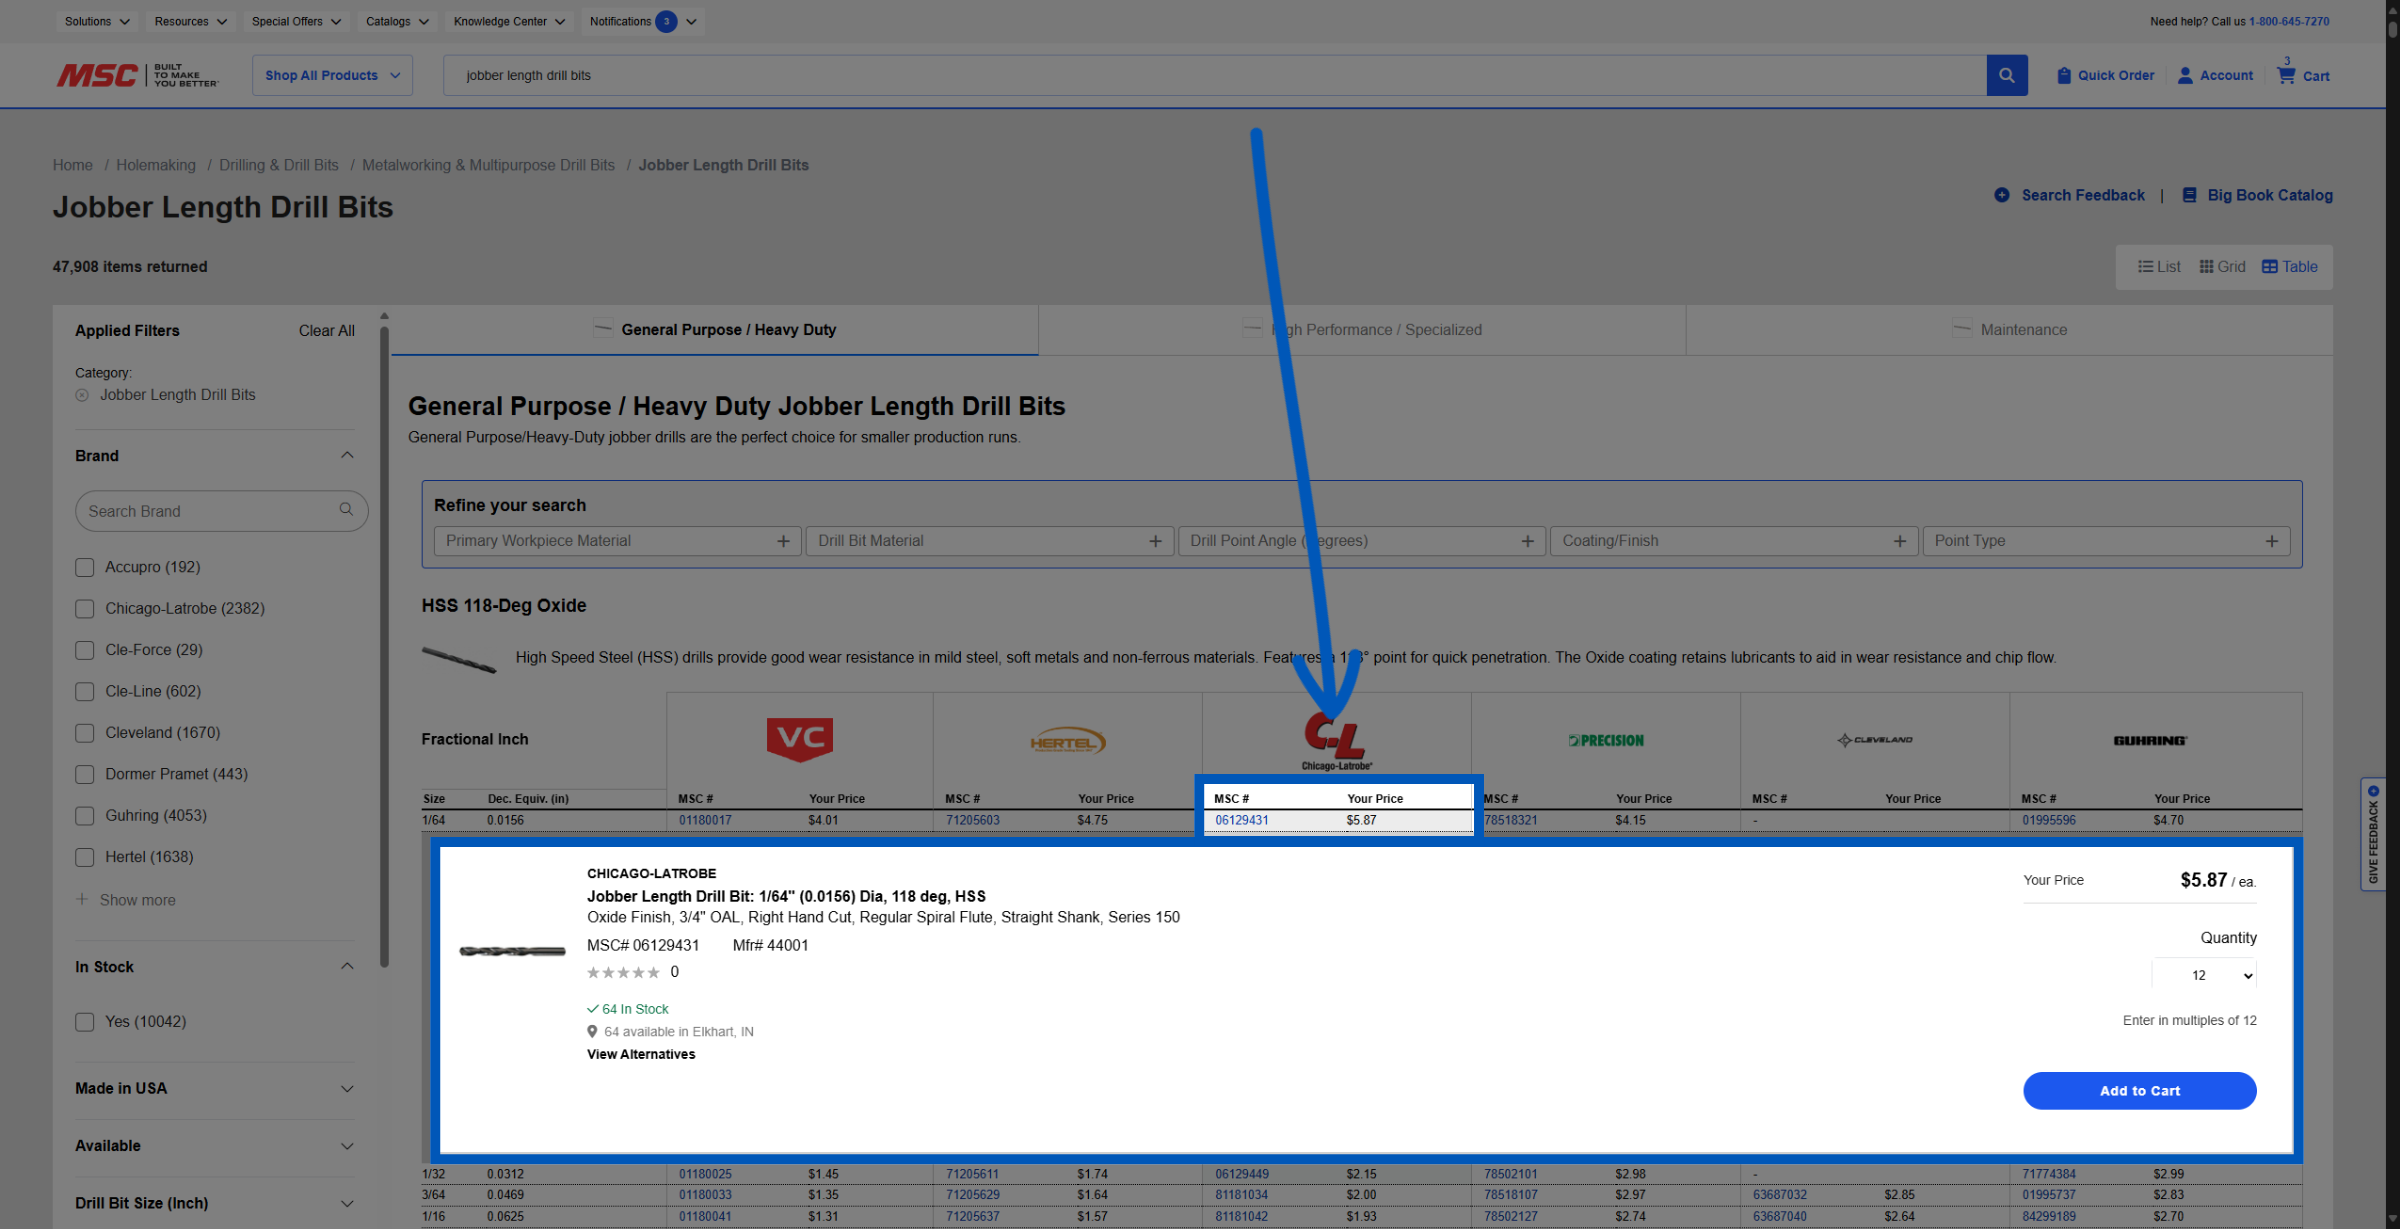Open the Special Offers menu
2400x1229 pixels.
click(296, 21)
